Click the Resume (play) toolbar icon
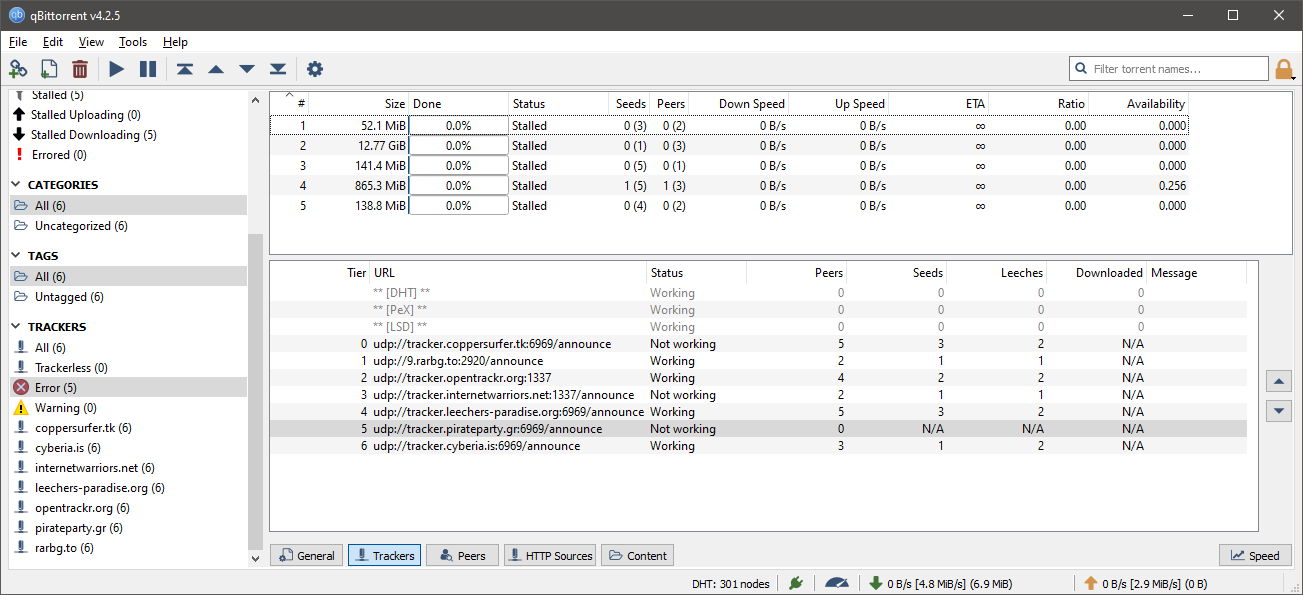Screen dimensions: 1303x595 point(117,69)
